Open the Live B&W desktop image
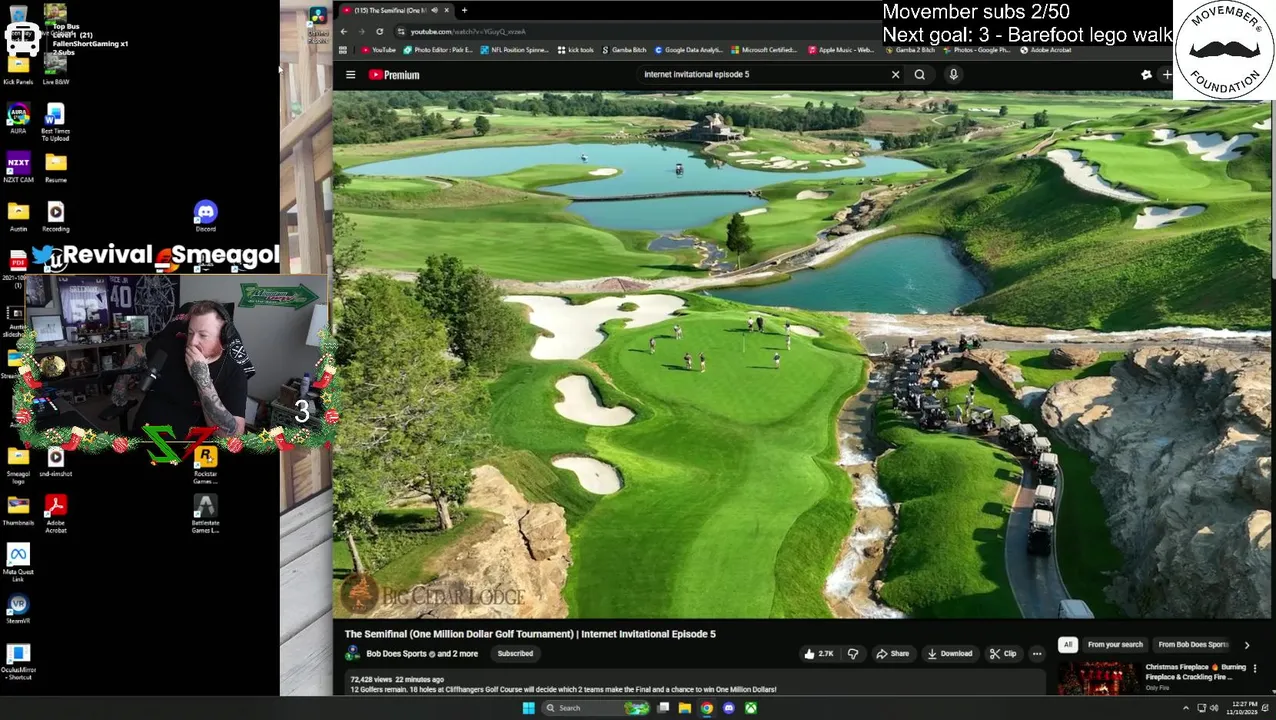Image resolution: width=1276 pixels, height=720 pixels. [55, 70]
